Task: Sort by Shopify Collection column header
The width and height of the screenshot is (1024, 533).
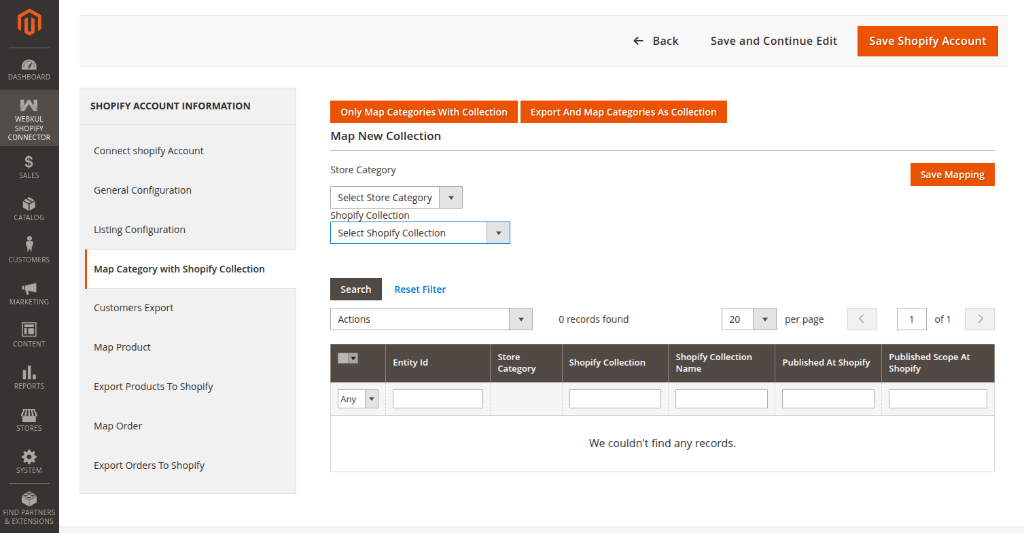Action: (615, 363)
